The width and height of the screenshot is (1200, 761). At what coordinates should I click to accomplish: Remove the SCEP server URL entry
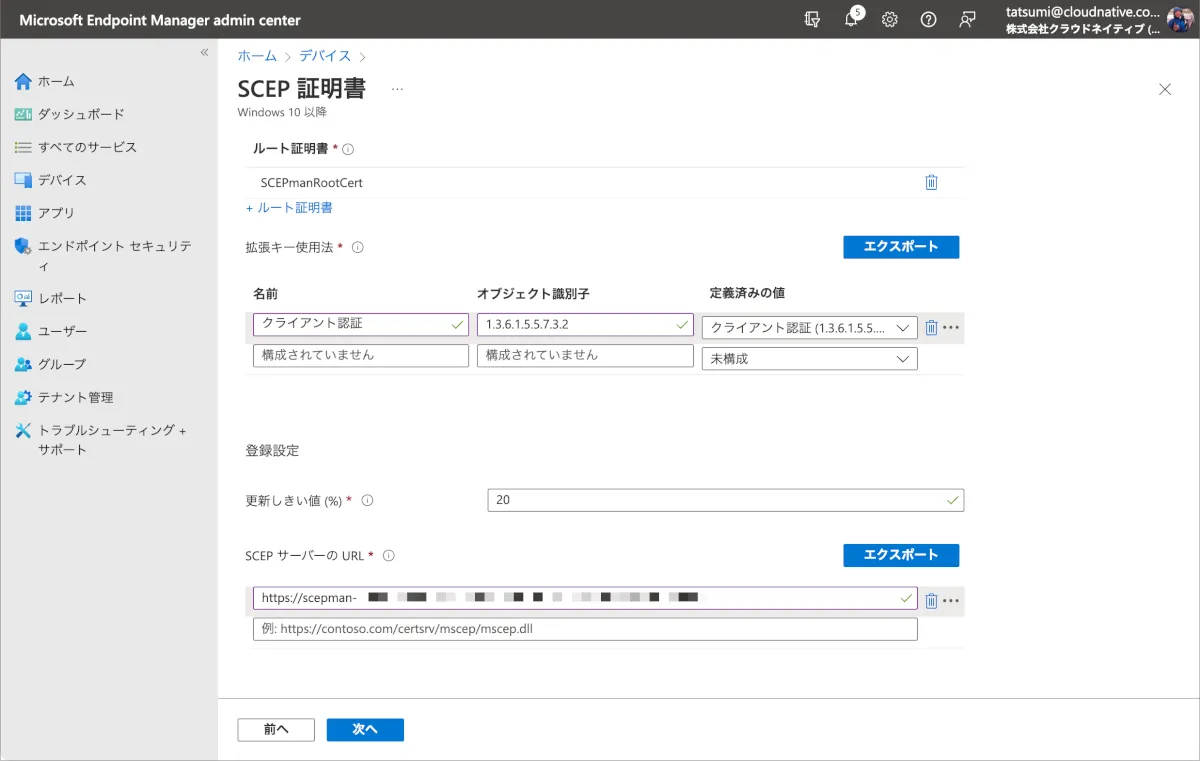click(x=931, y=600)
